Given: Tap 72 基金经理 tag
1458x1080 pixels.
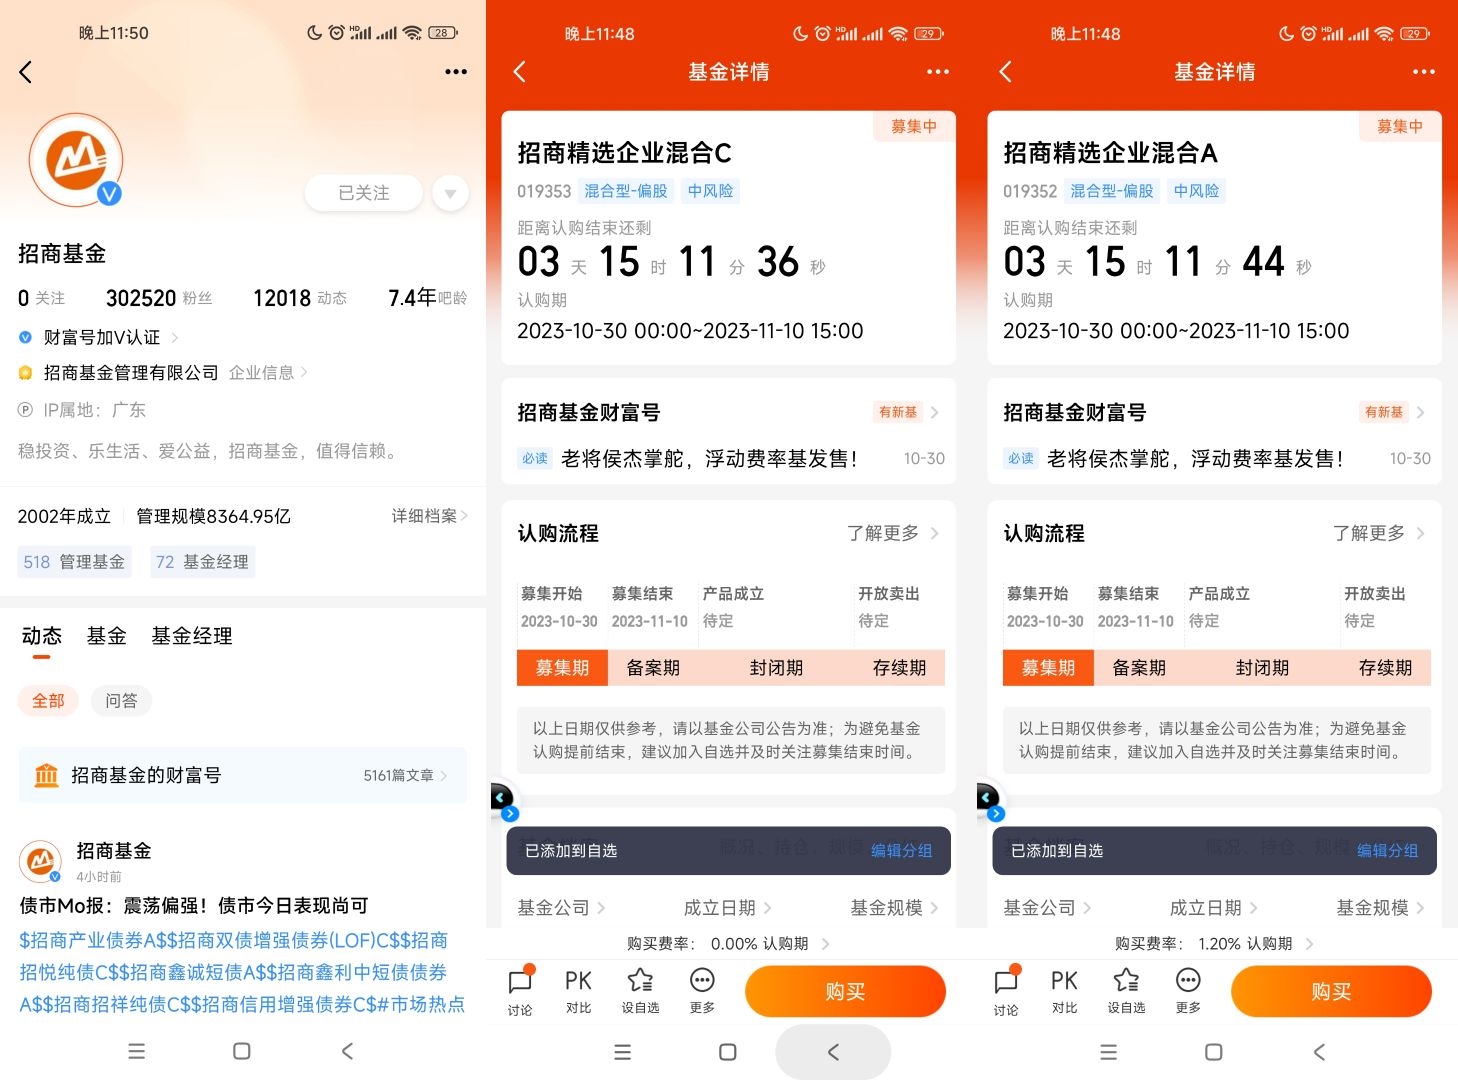Looking at the screenshot, I should [x=202, y=562].
